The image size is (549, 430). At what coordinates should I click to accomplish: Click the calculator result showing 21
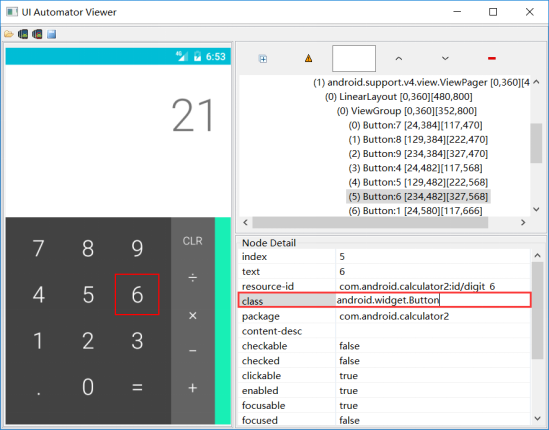(x=193, y=115)
